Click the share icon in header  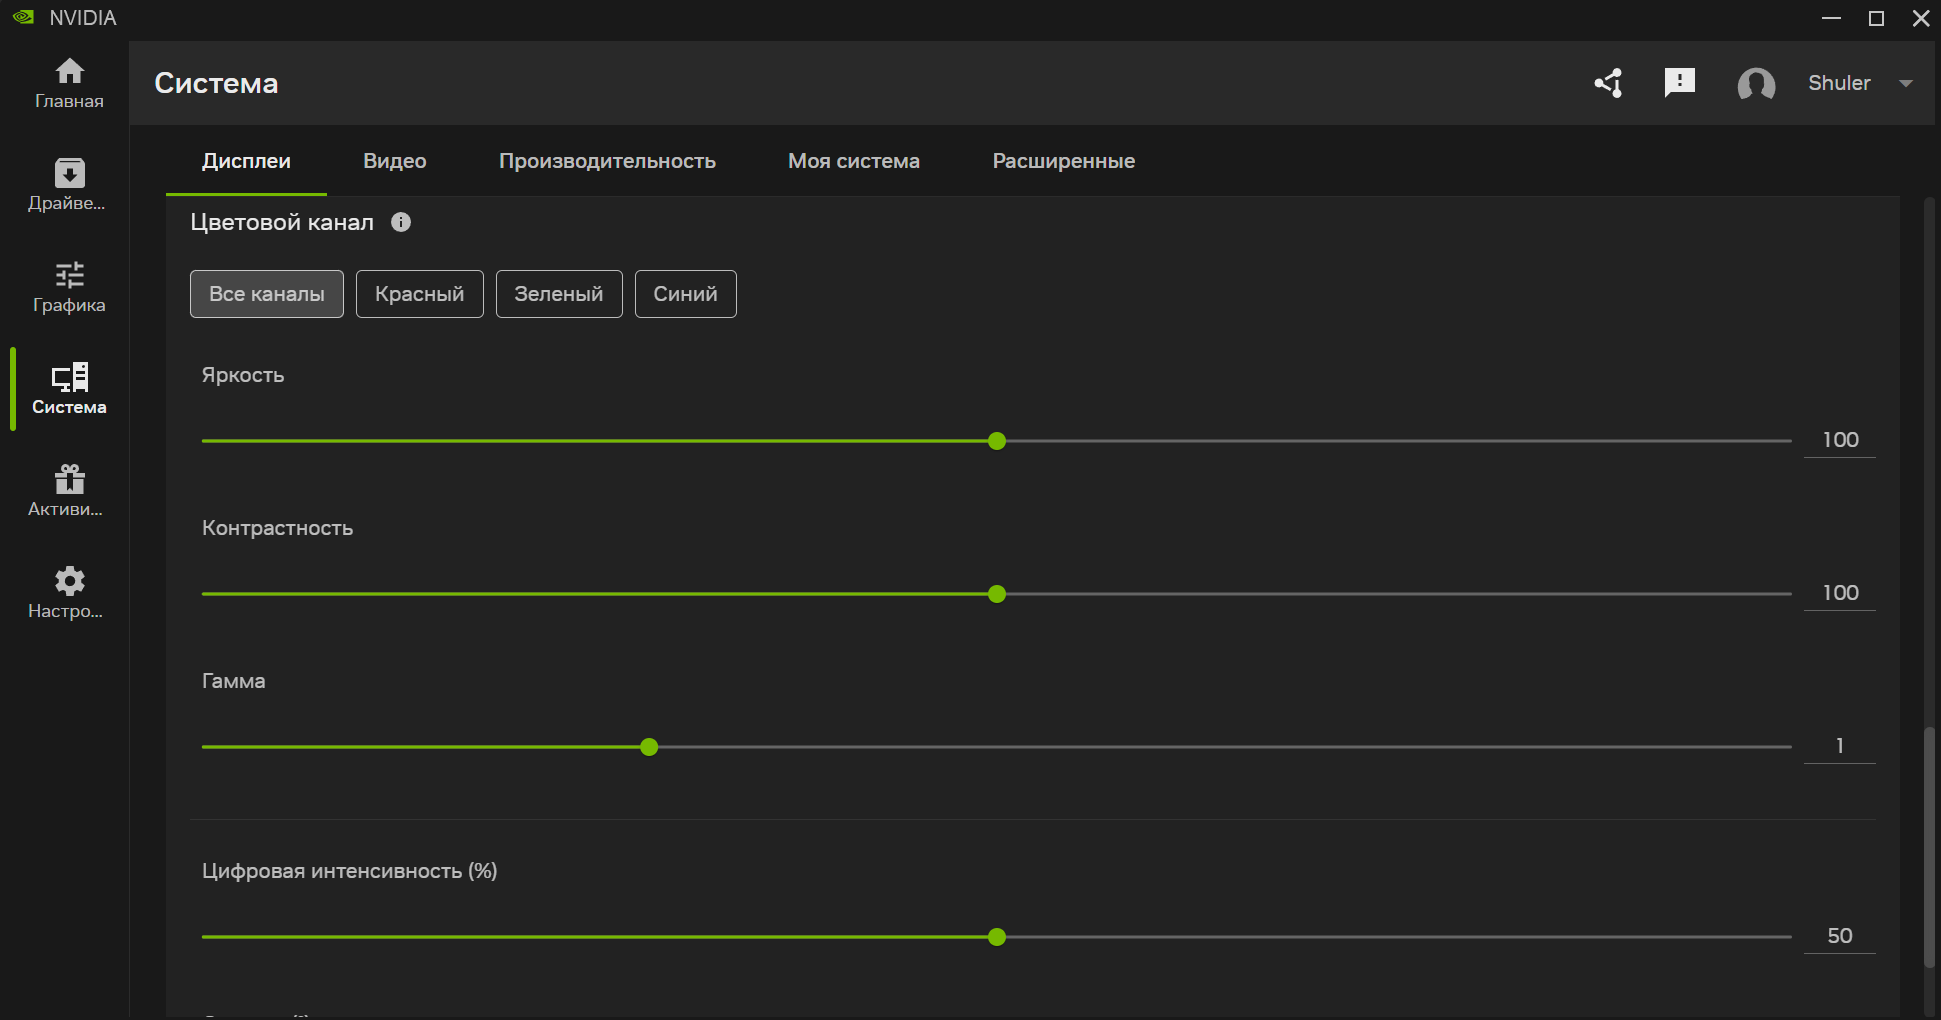(x=1608, y=83)
